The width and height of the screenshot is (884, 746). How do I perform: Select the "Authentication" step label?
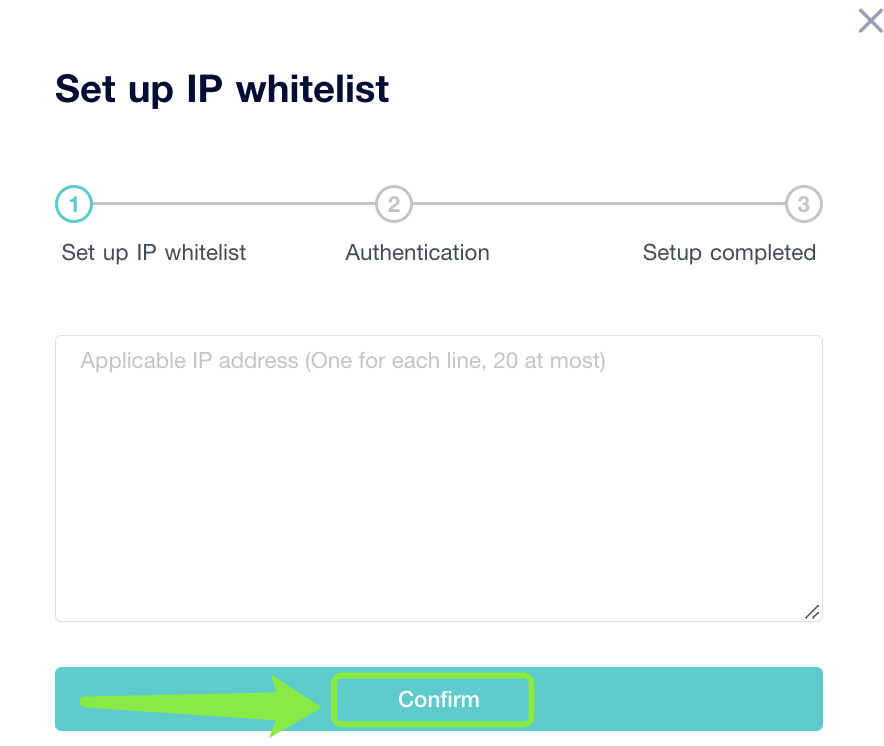[x=417, y=253]
